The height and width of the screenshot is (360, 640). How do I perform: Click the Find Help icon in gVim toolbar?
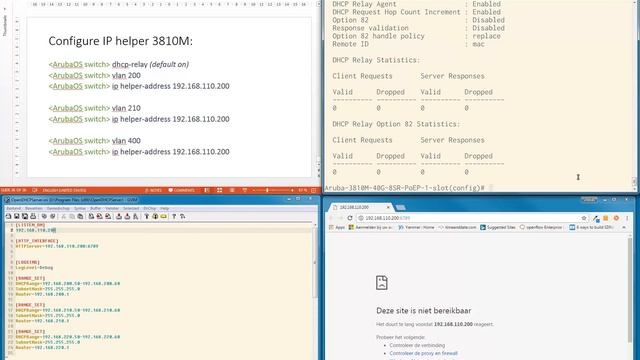point(182,216)
